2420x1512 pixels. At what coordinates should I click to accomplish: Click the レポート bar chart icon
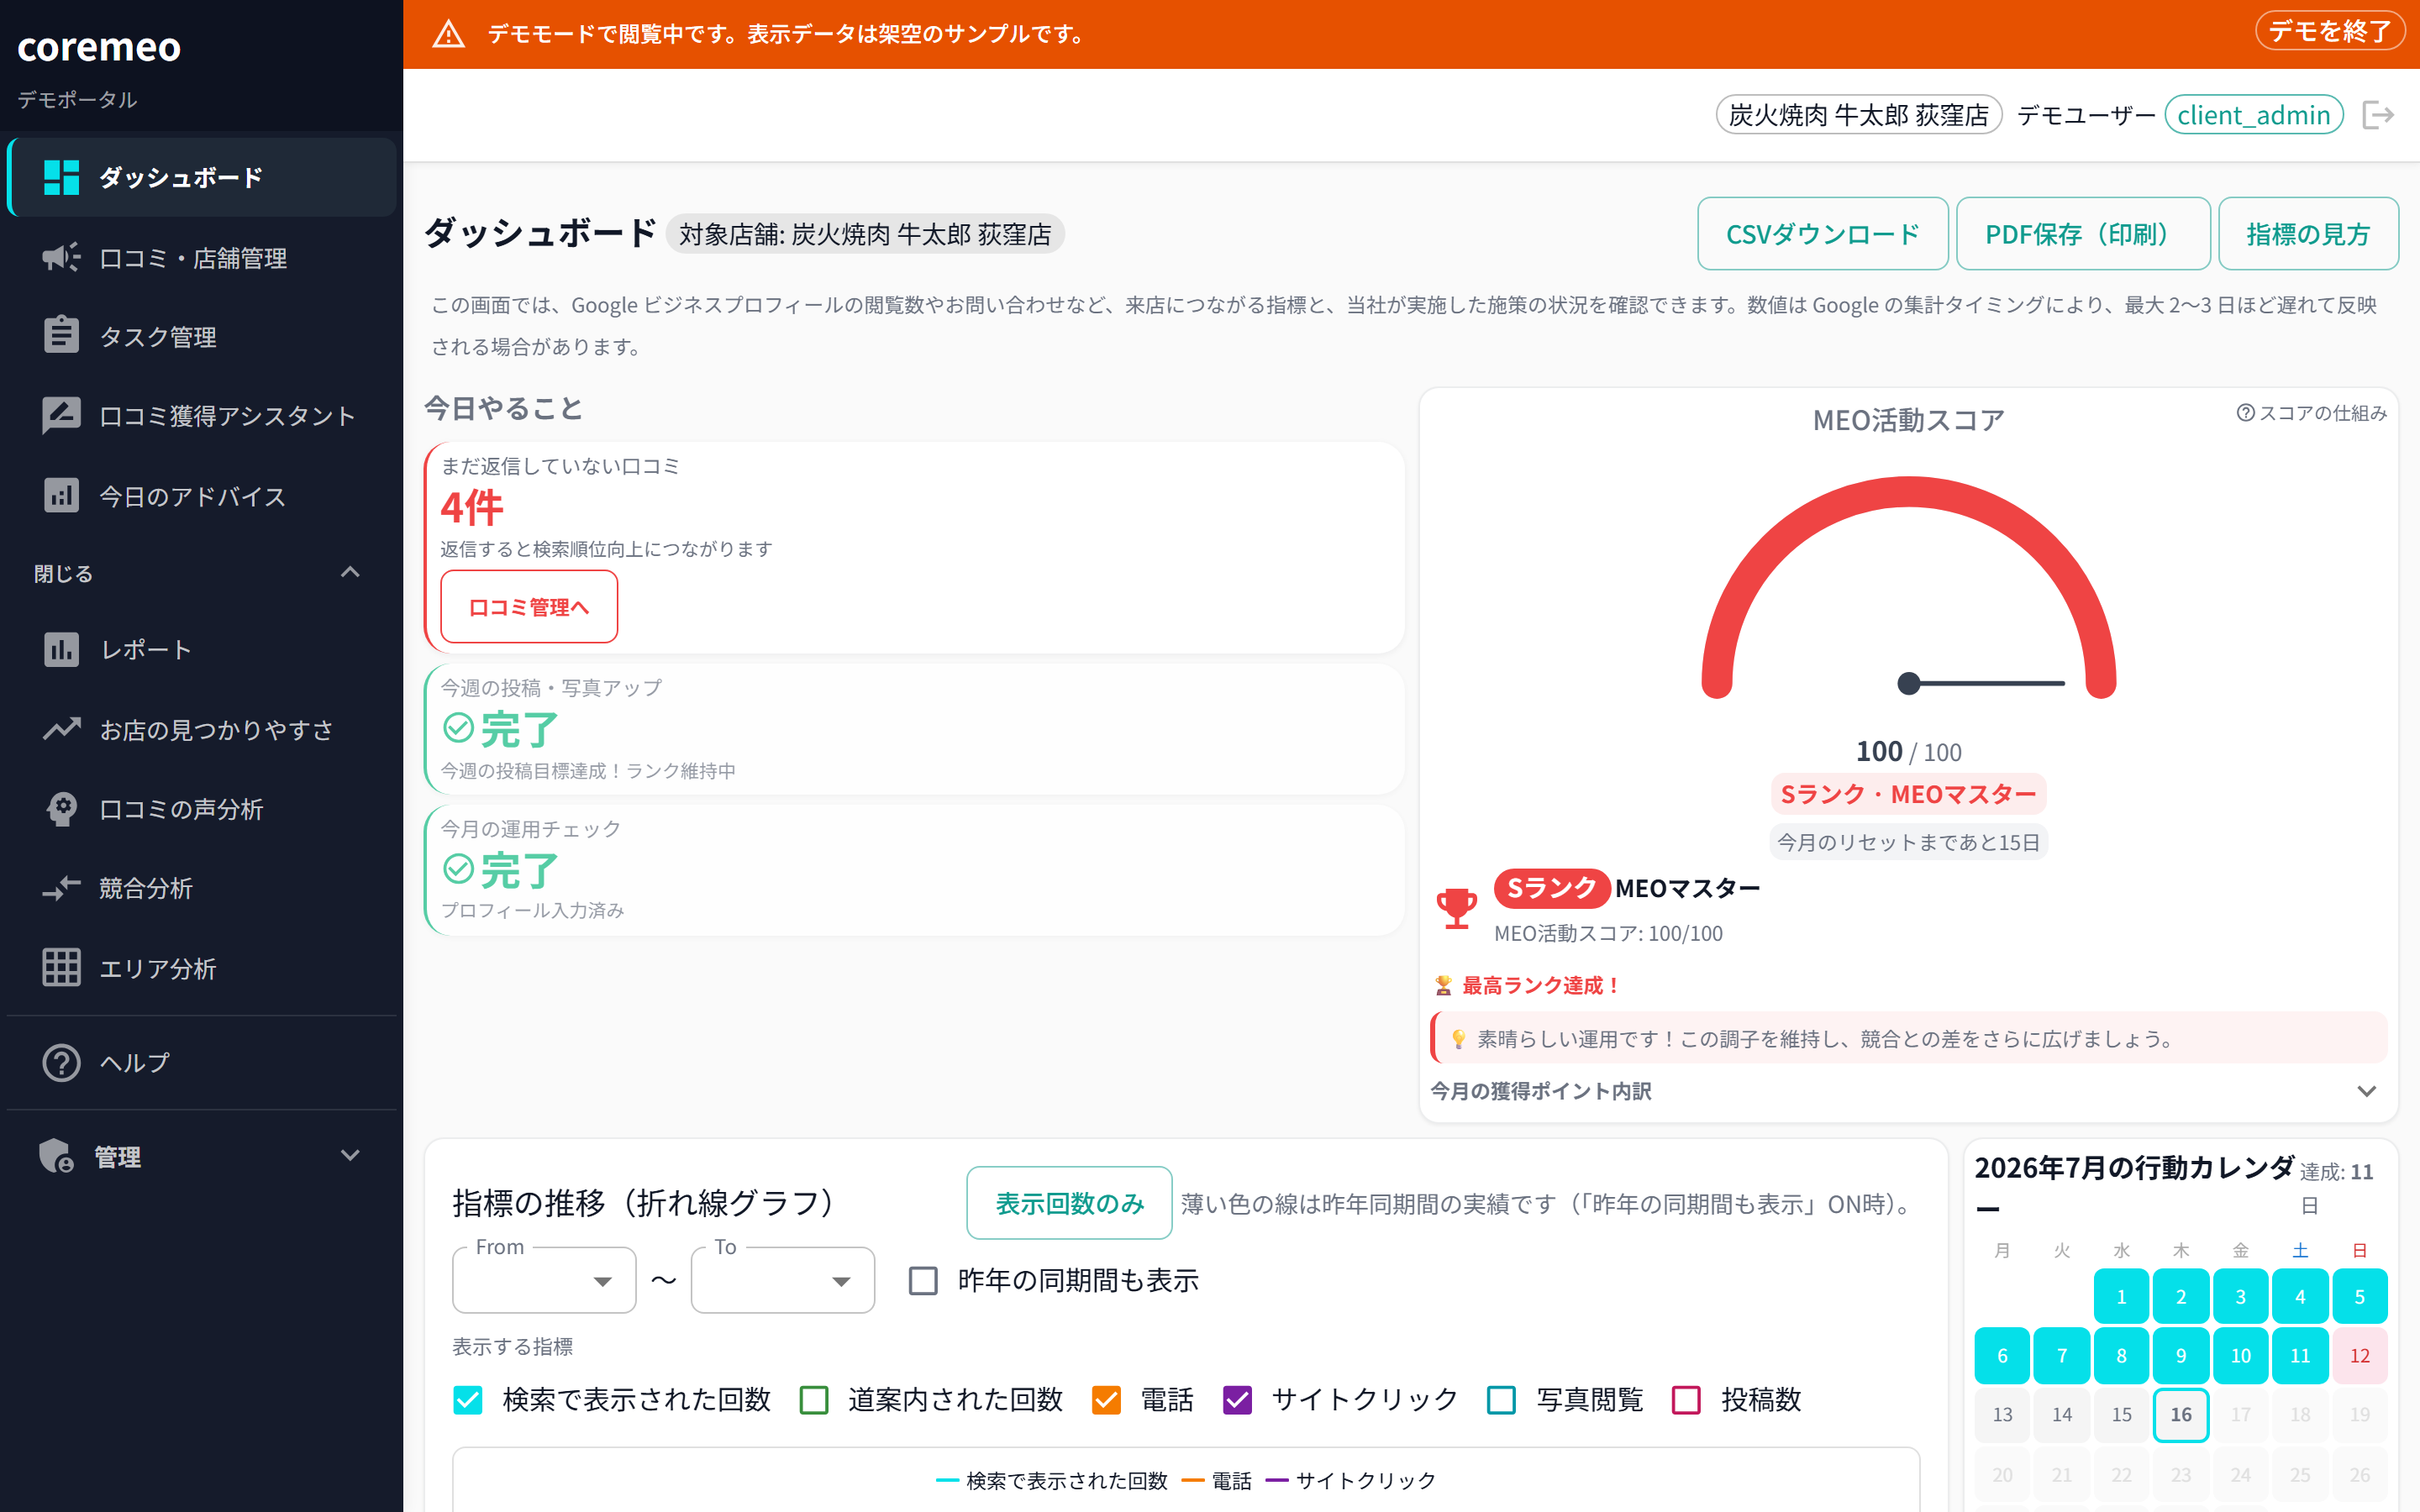61,649
